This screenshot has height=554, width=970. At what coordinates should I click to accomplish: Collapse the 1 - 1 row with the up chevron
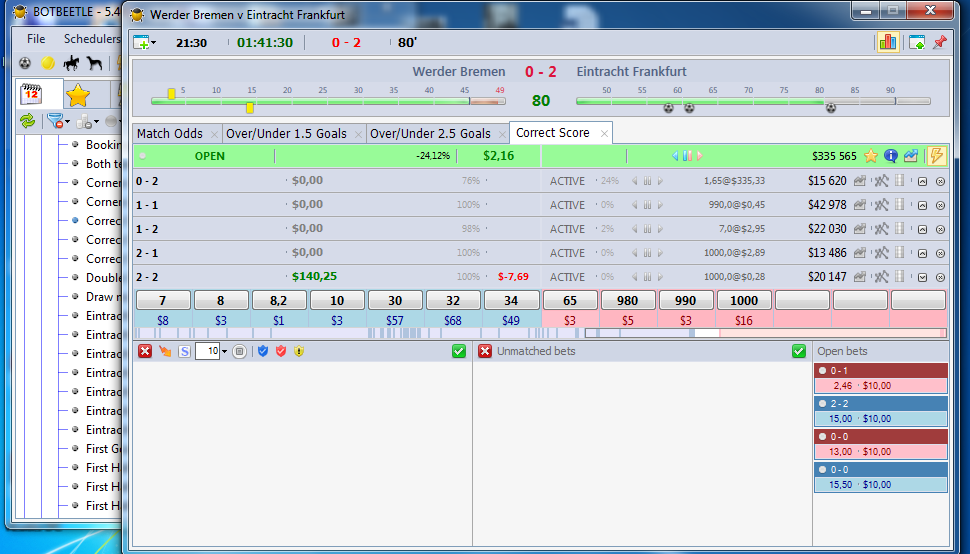pyautogui.click(x=922, y=205)
